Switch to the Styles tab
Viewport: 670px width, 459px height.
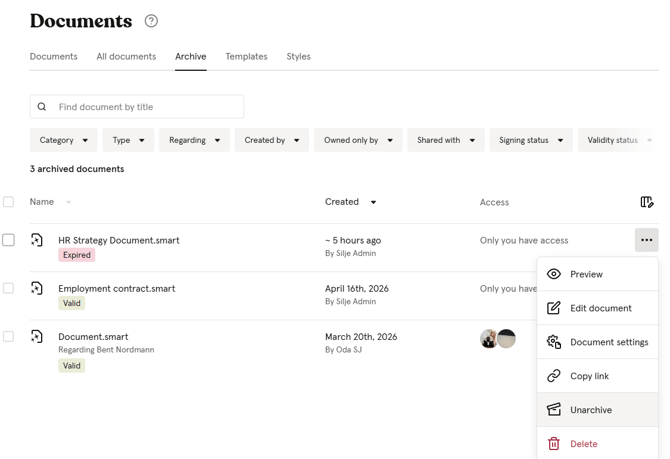point(298,56)
